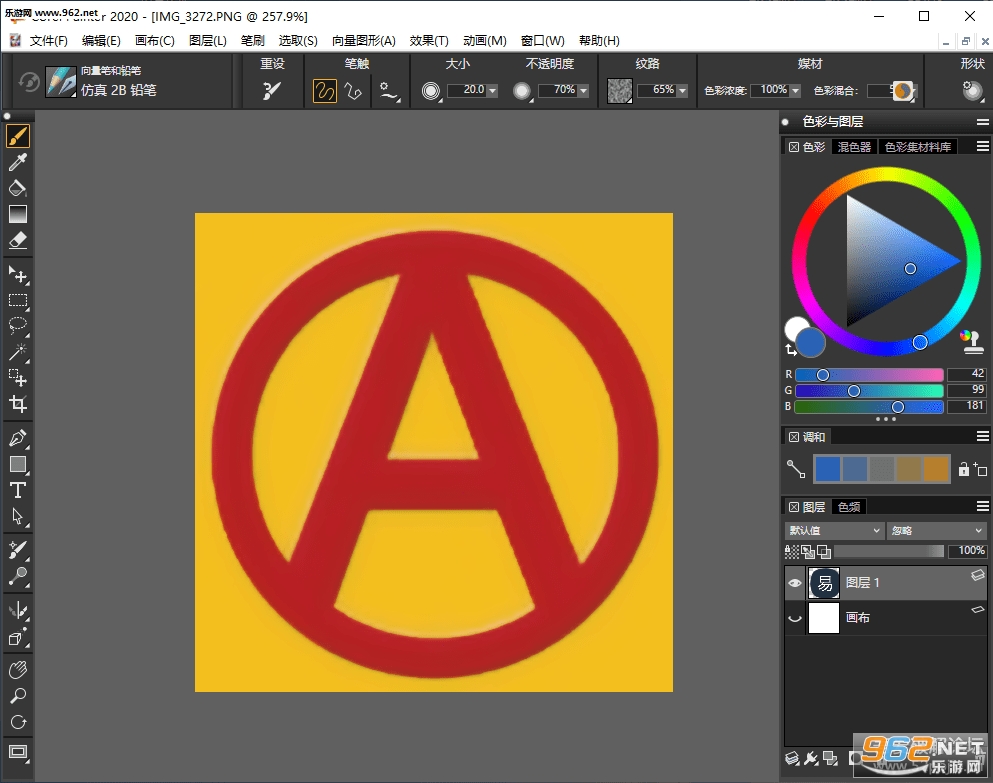Click the main blue color swatch
The image size is (993, 783).
pos(811,342)
